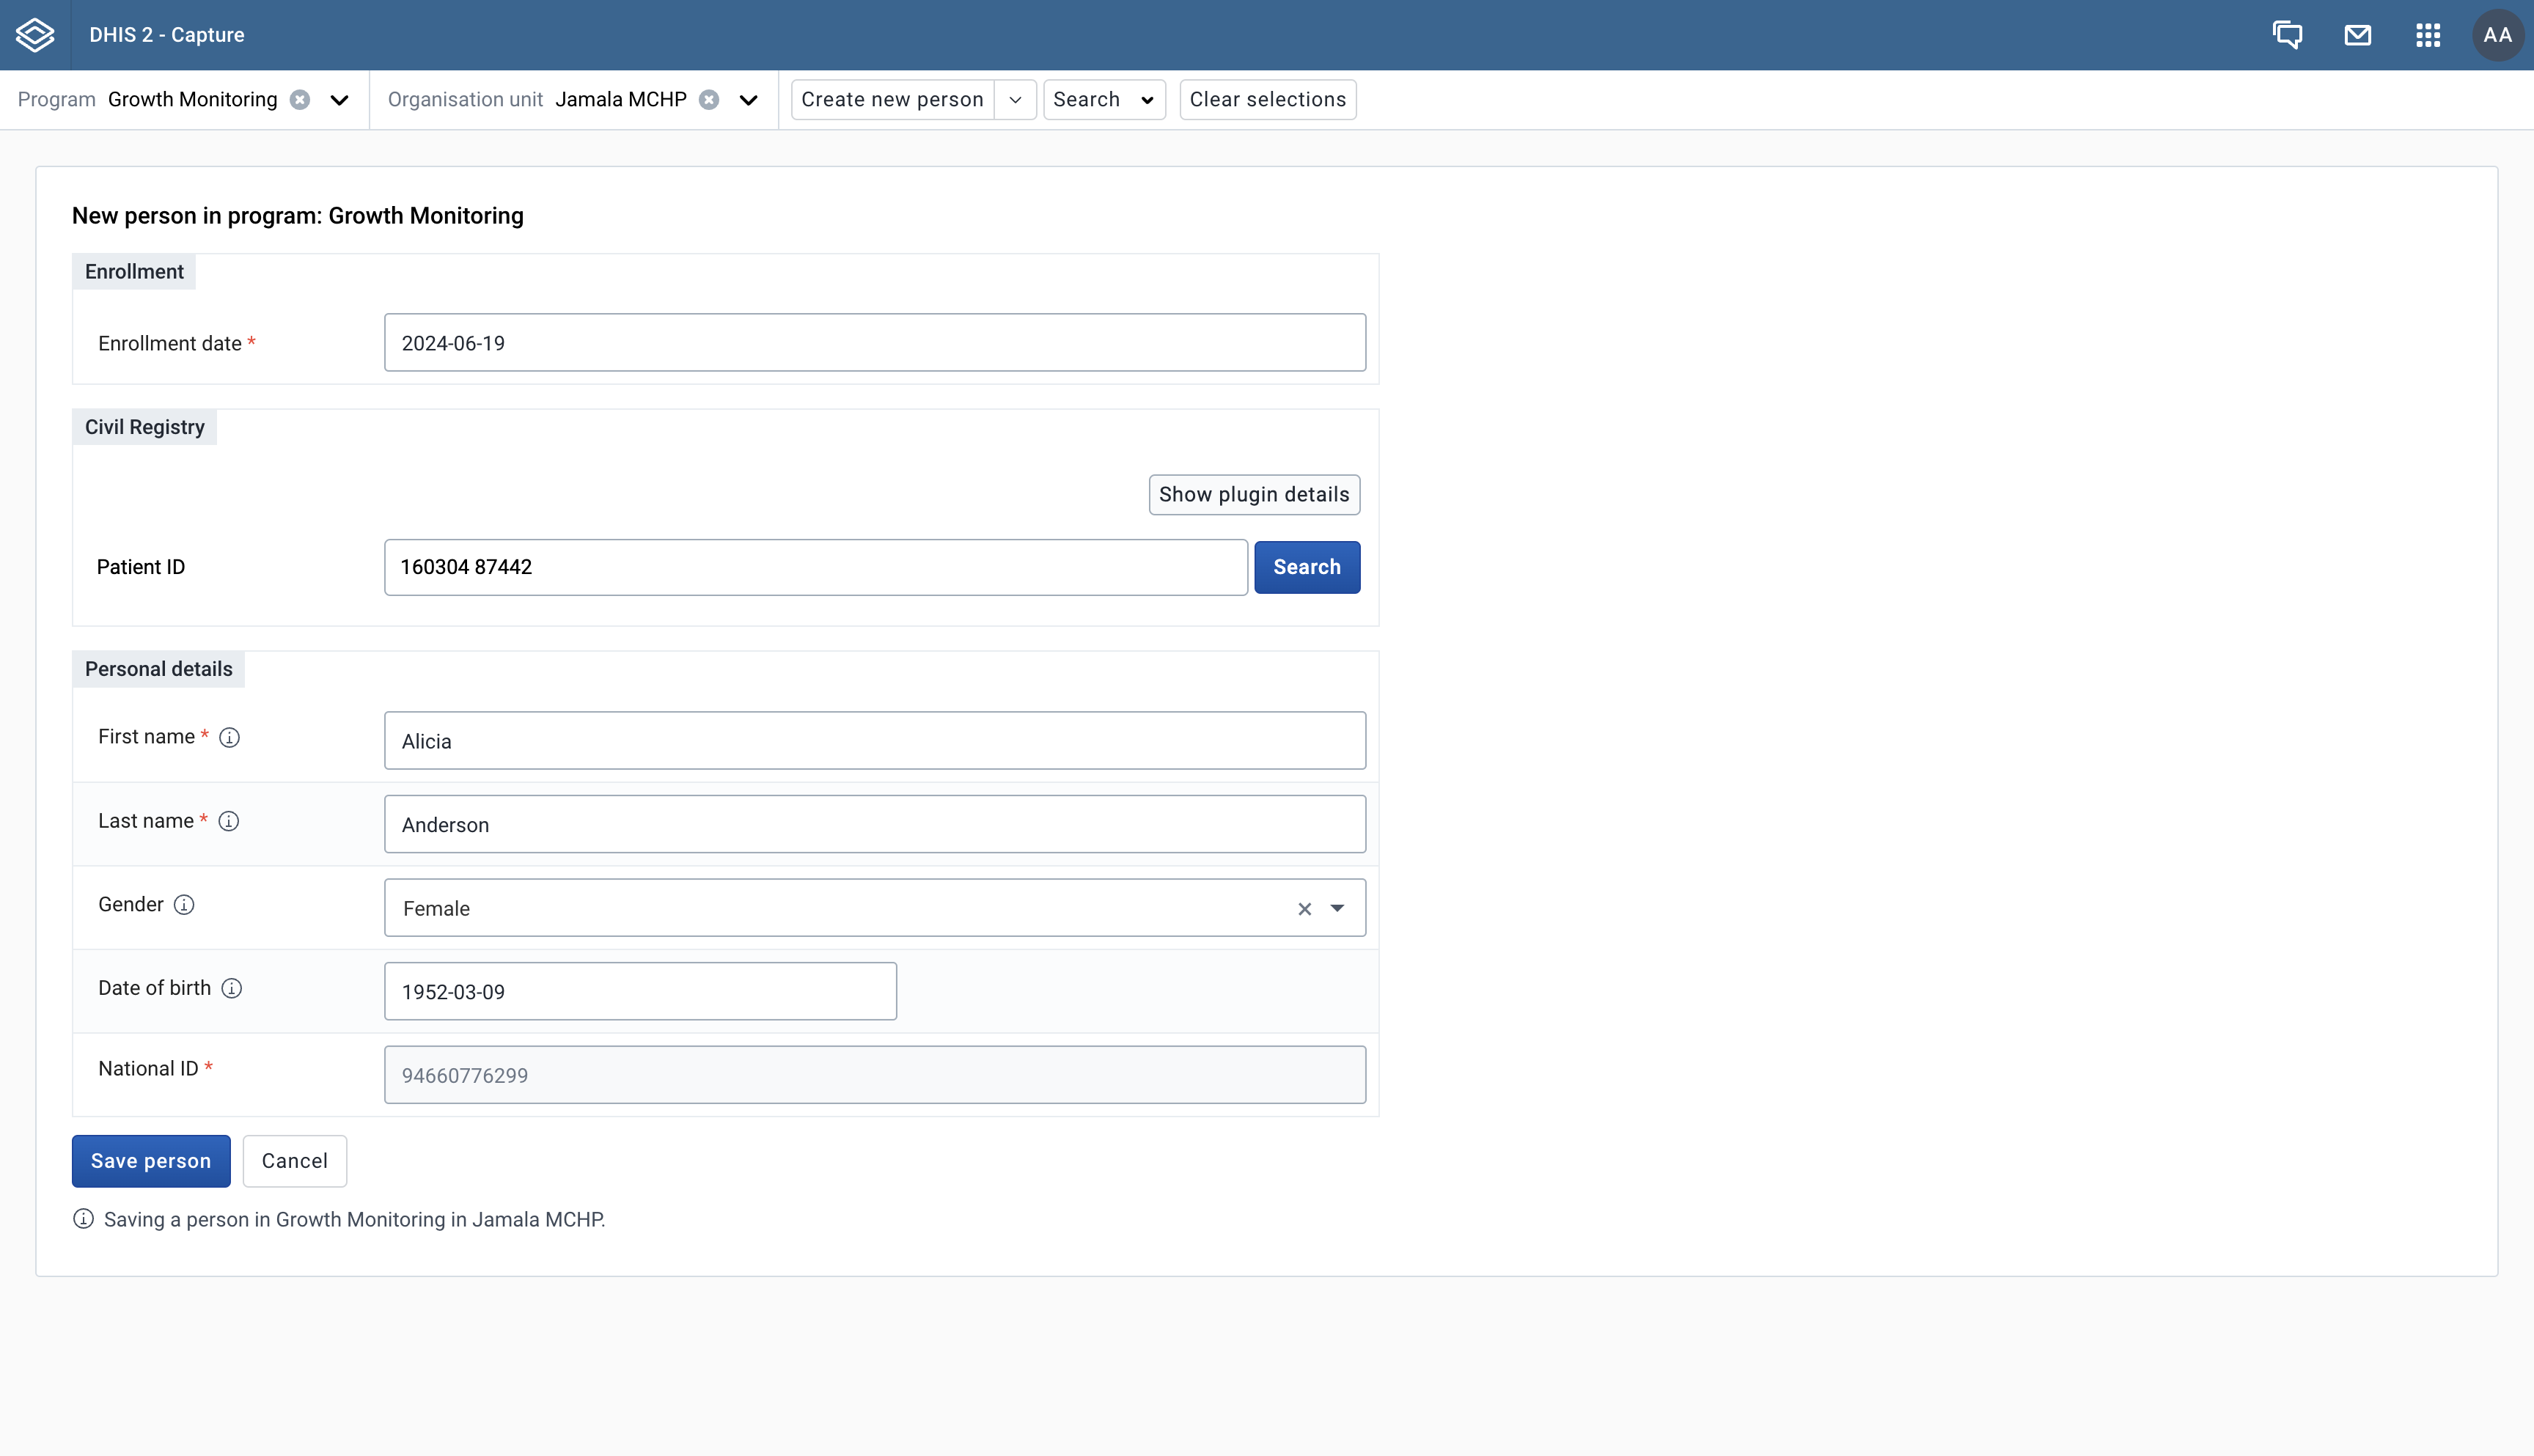Clear the Female gender selection

pyautogui.click(x=1304, y=909)
